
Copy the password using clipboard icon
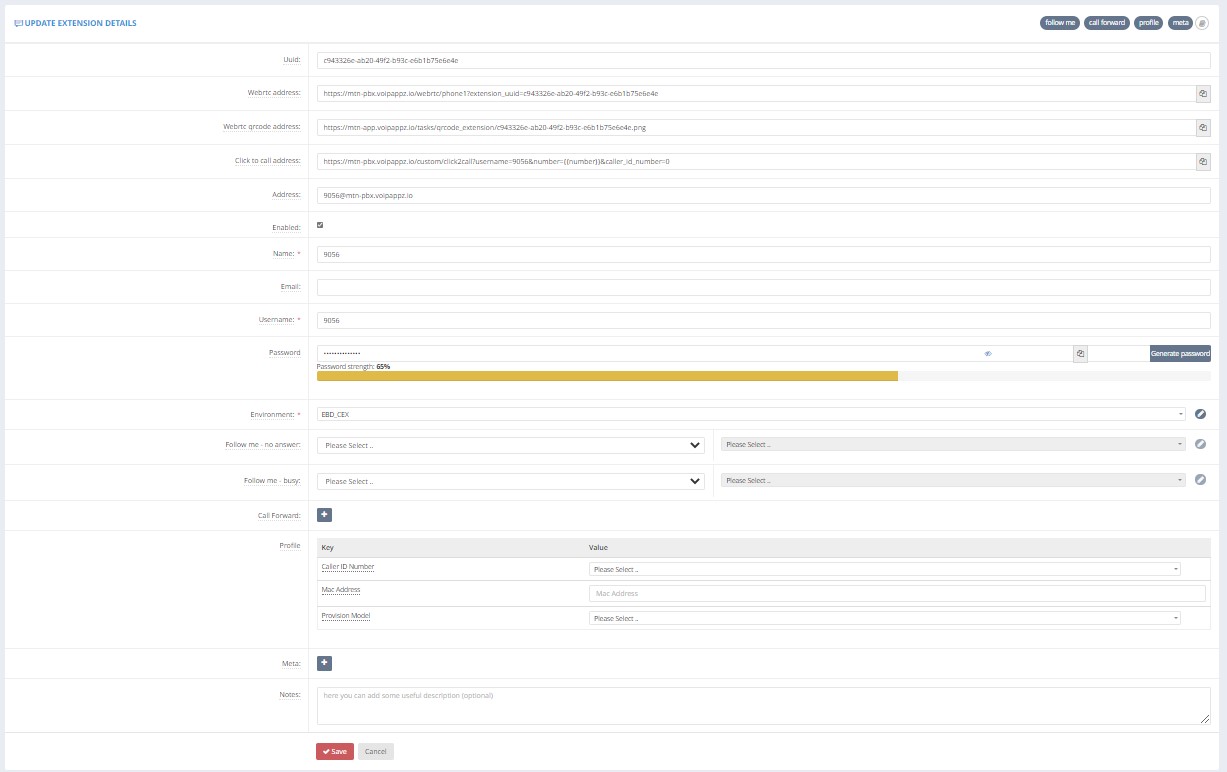click(1080, 353)
